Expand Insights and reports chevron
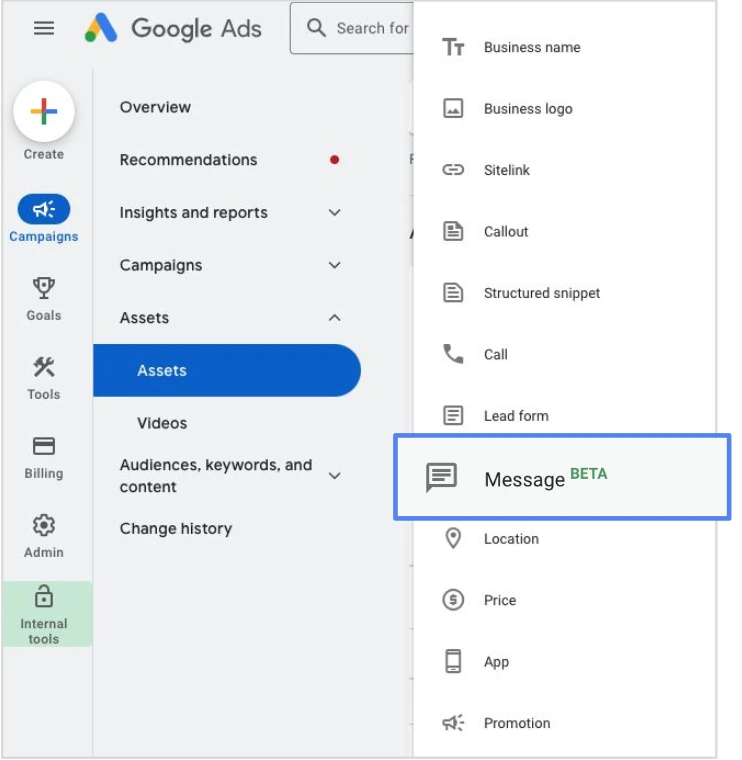 tap(334, 212)
